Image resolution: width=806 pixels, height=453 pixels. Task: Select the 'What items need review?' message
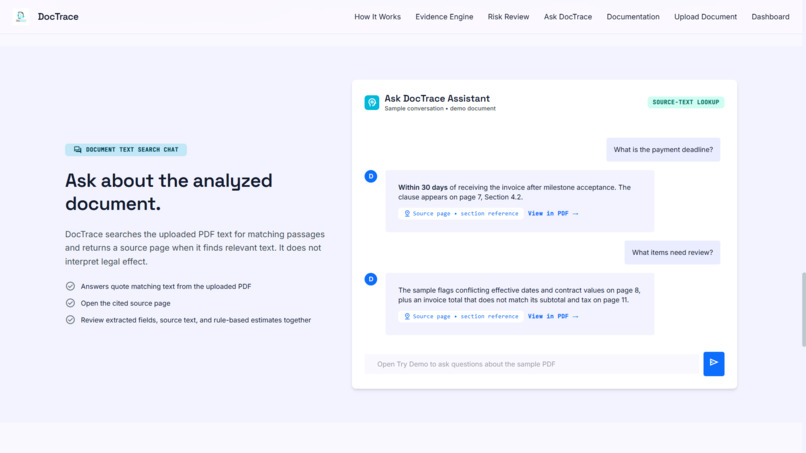coord(672,252)
